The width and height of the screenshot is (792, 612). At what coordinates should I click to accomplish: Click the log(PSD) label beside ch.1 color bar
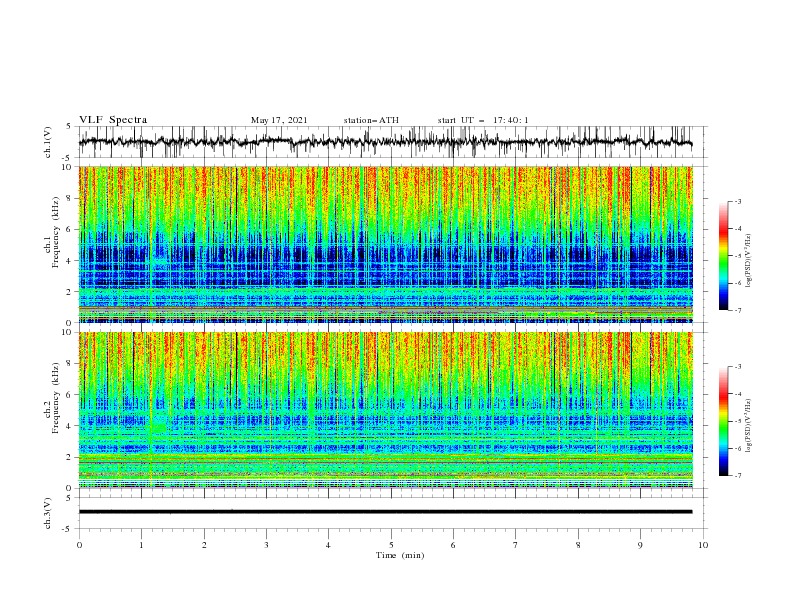pyautogui.click(x=748, y=261)
